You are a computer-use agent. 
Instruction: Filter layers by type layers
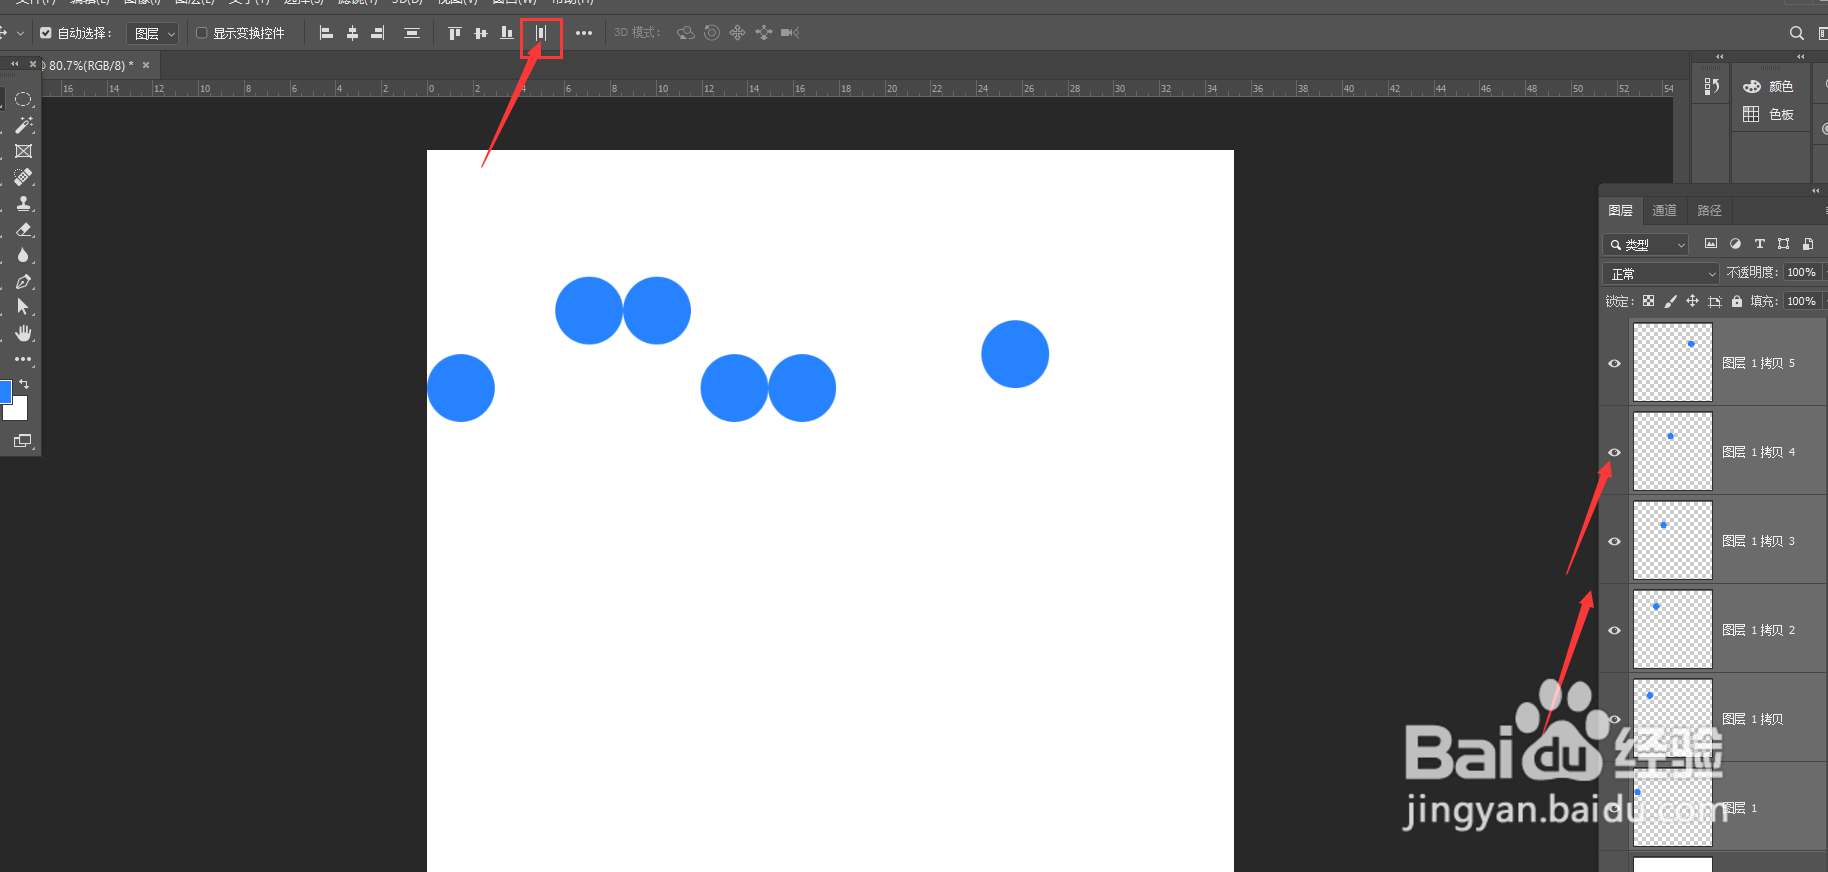1760,244
